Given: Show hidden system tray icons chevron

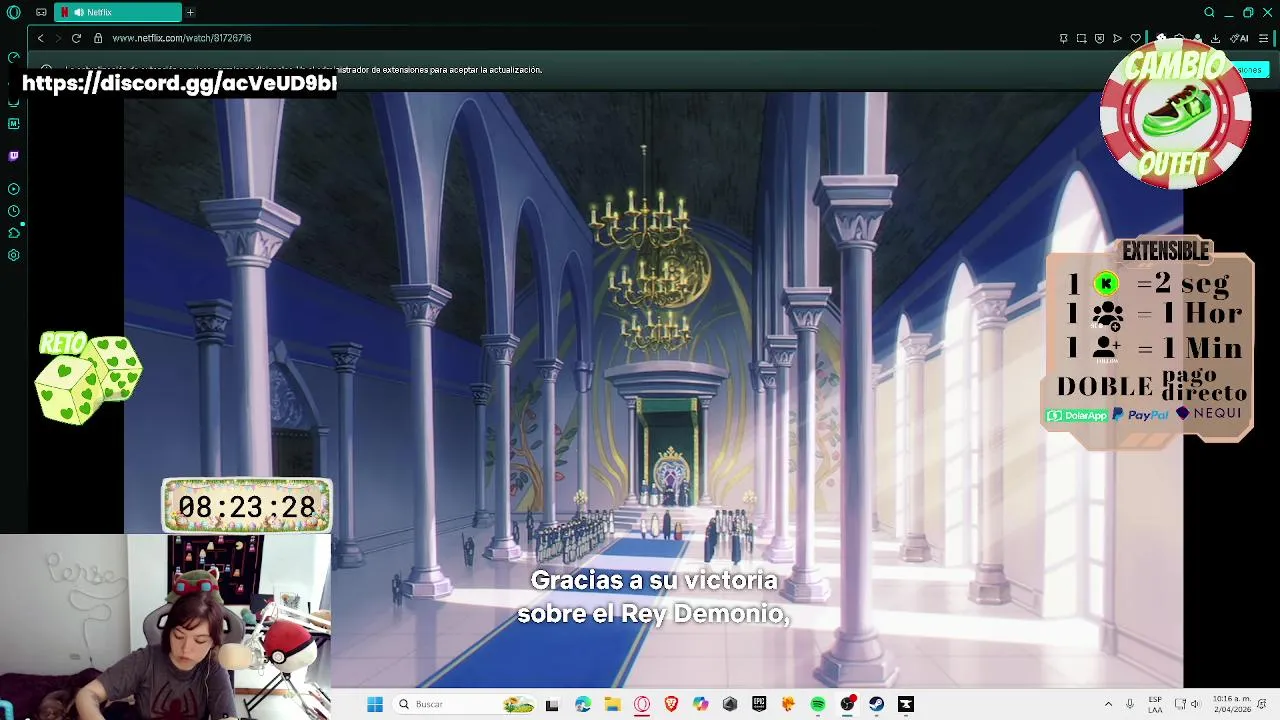Looking at the screenshot, I should (x=1108, y=704).
